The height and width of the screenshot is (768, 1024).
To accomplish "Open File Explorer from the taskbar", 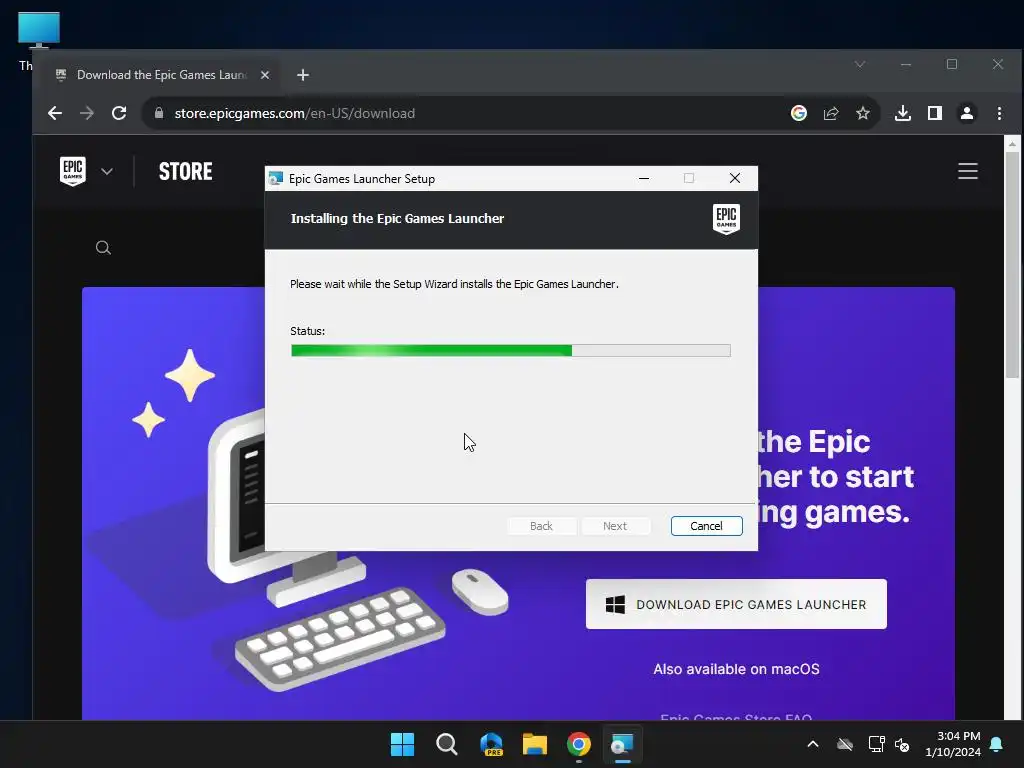I will (535, 744).
